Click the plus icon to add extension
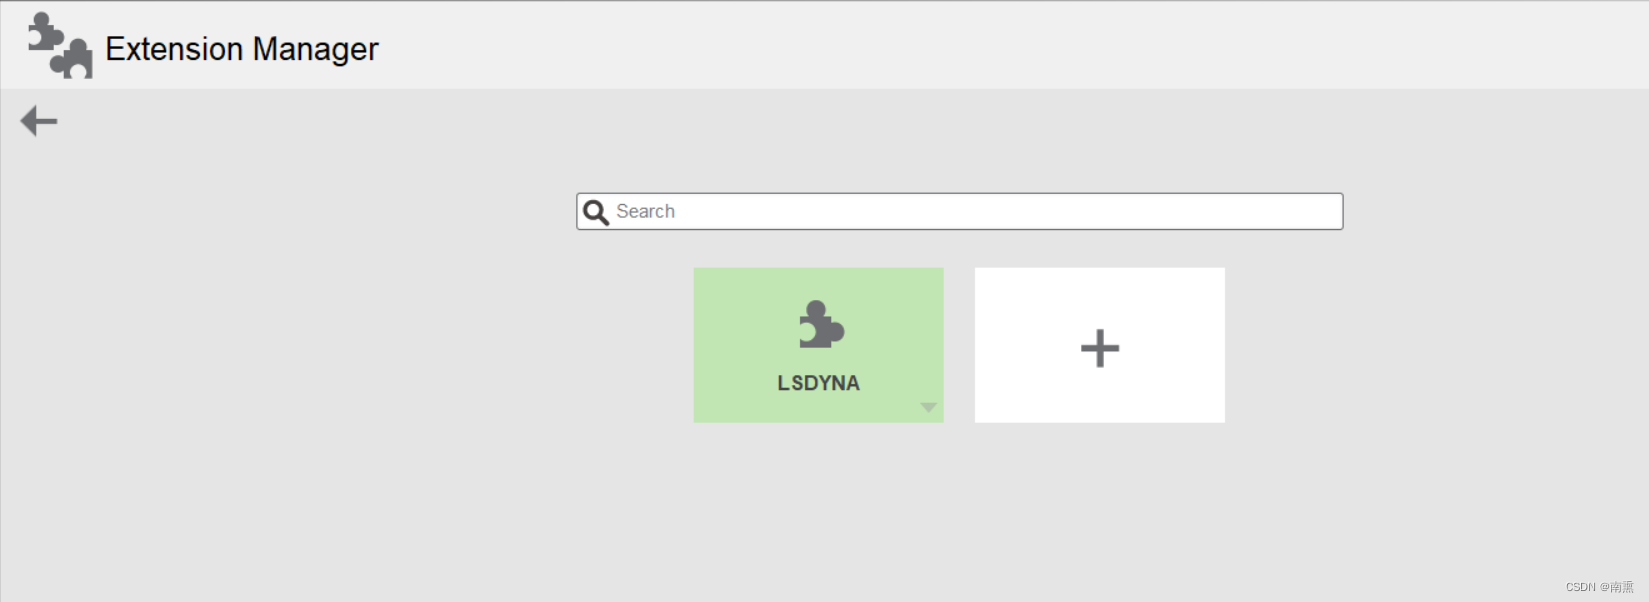1649x602 pixels. (x=1099, y=348)
